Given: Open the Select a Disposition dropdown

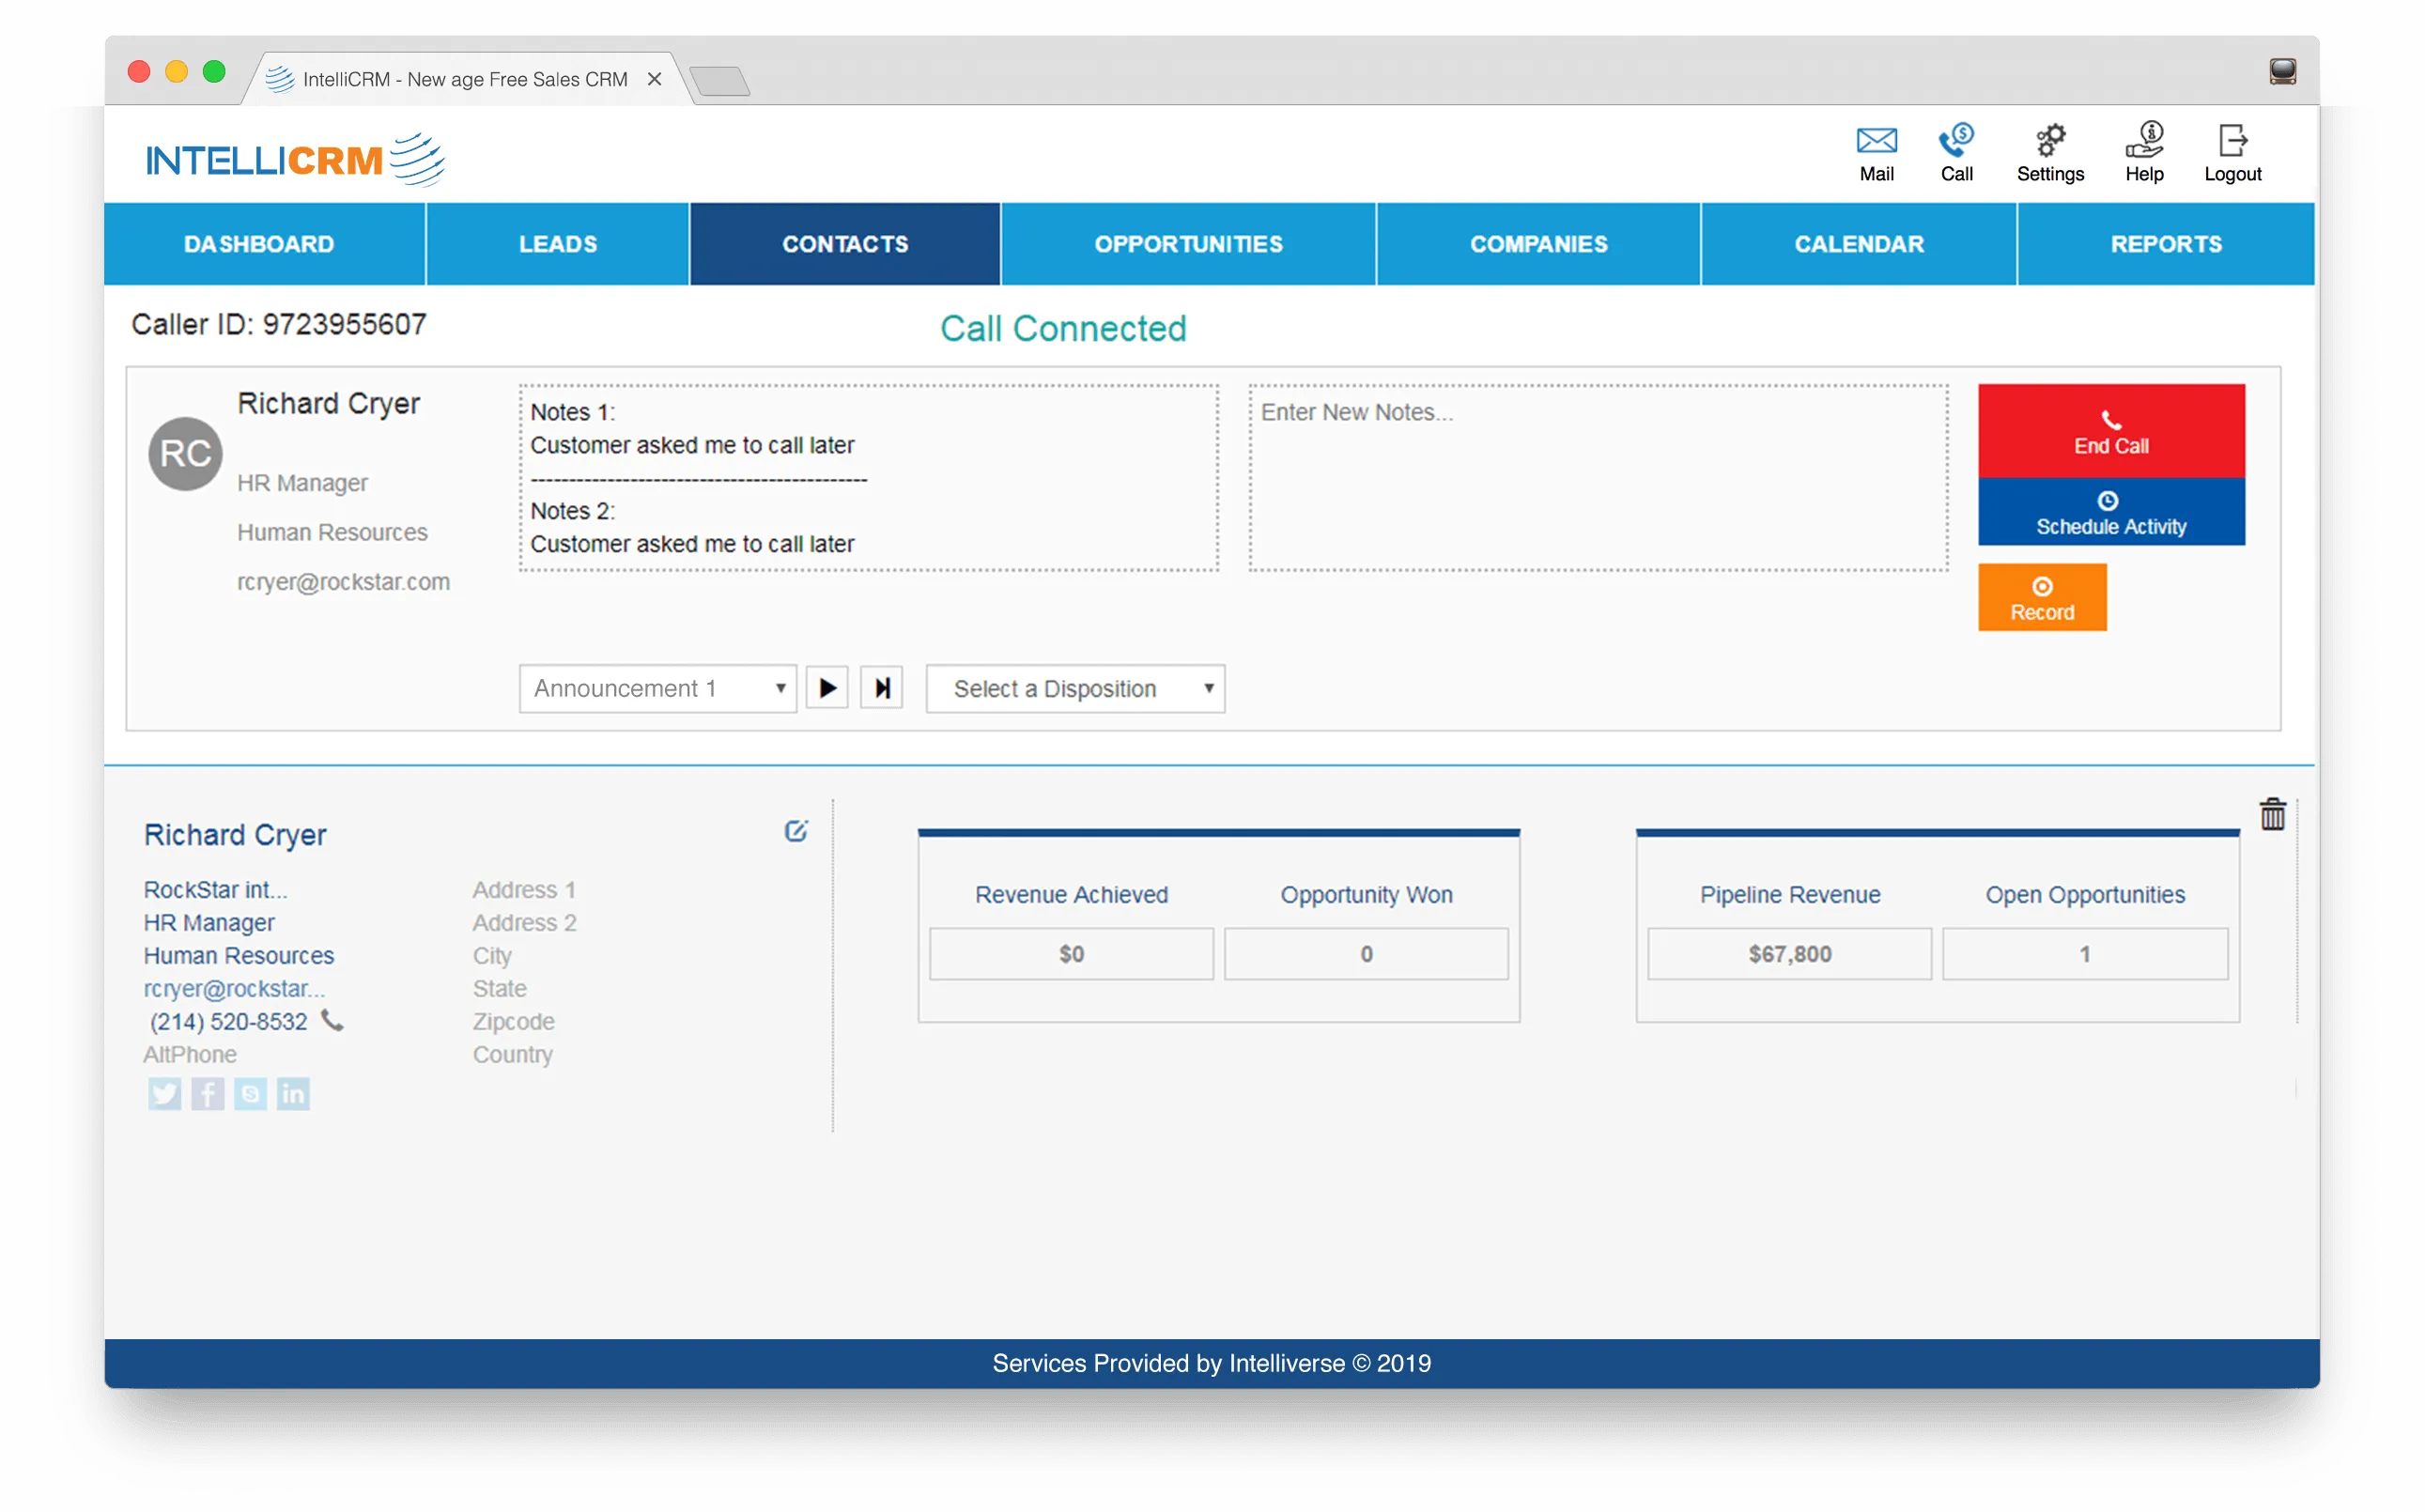Looking at the screenshot, I should click(x=1075, y=689).
